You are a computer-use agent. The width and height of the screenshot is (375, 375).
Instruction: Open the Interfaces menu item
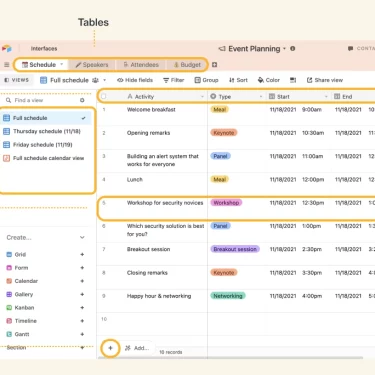[x=44, y=49]
